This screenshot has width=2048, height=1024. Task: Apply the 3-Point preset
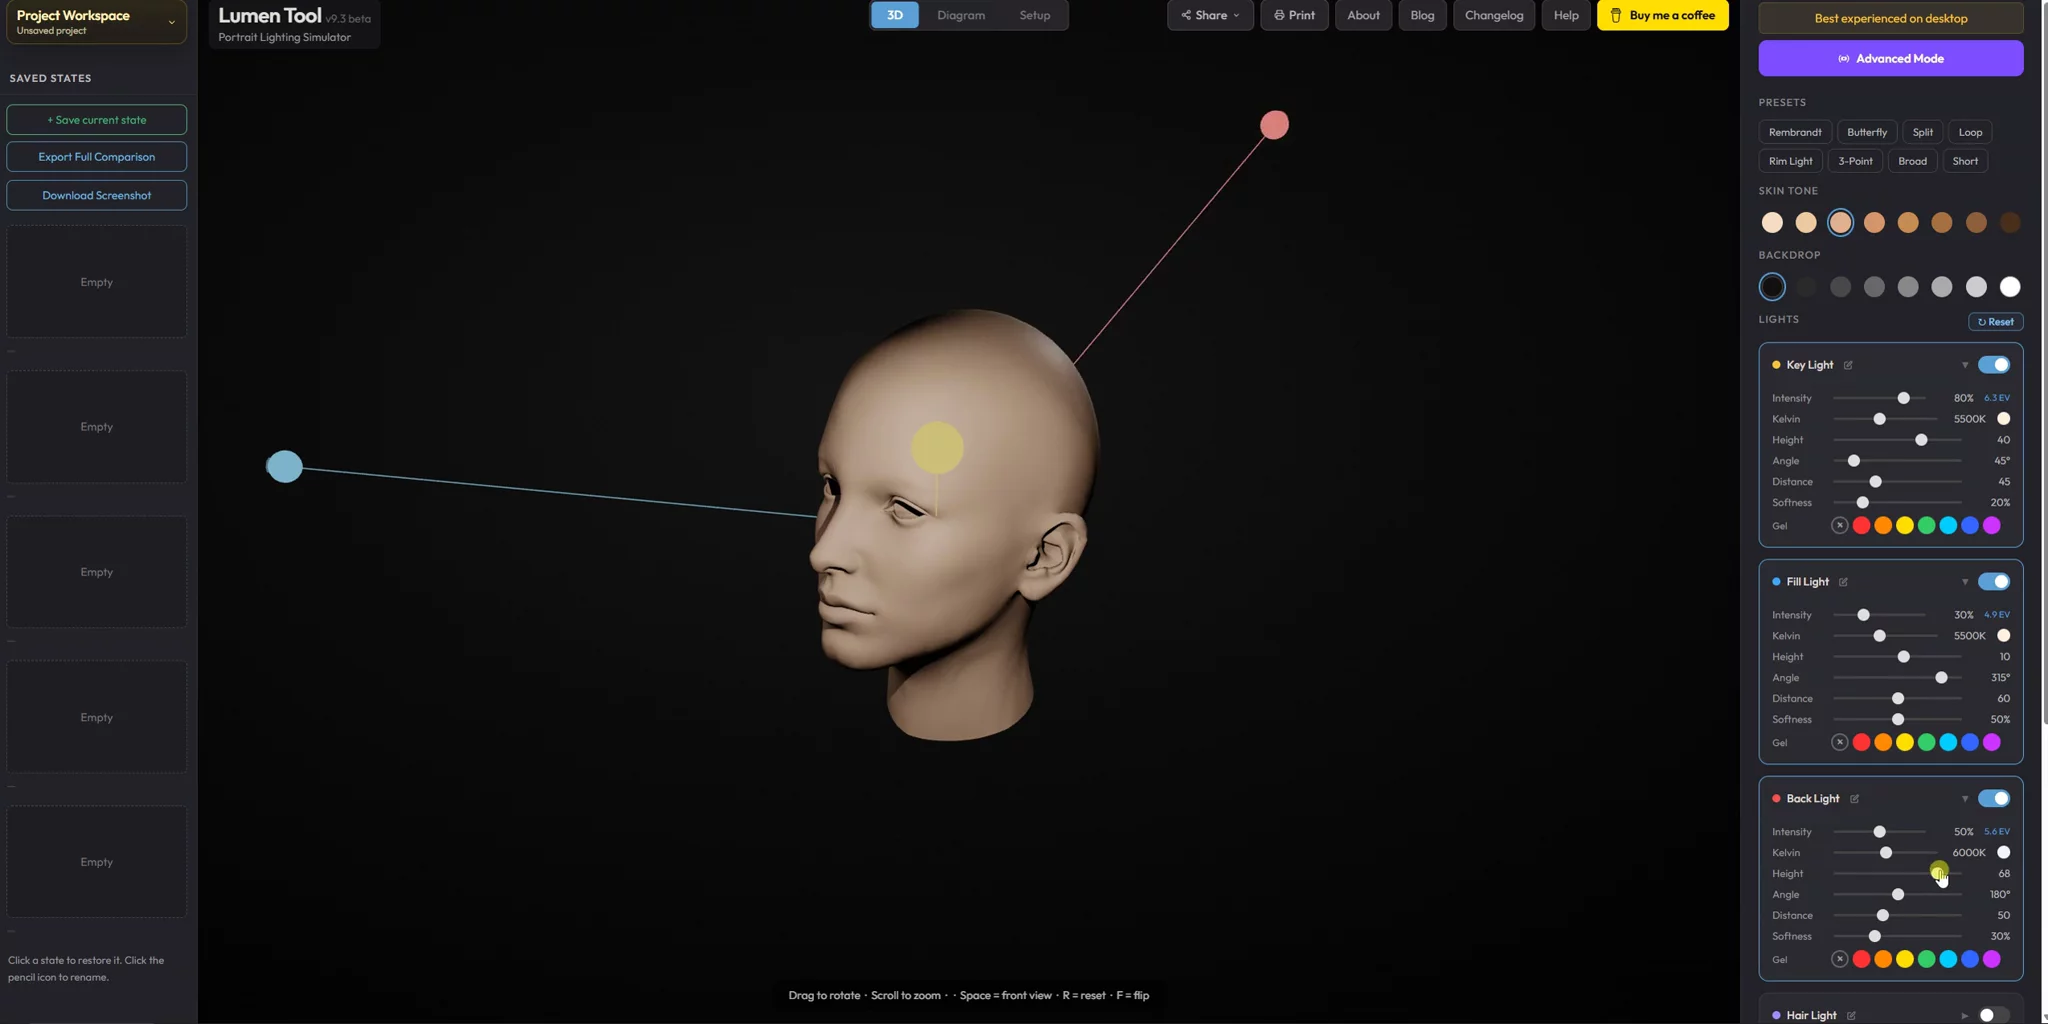click(x=1855, y=161)
